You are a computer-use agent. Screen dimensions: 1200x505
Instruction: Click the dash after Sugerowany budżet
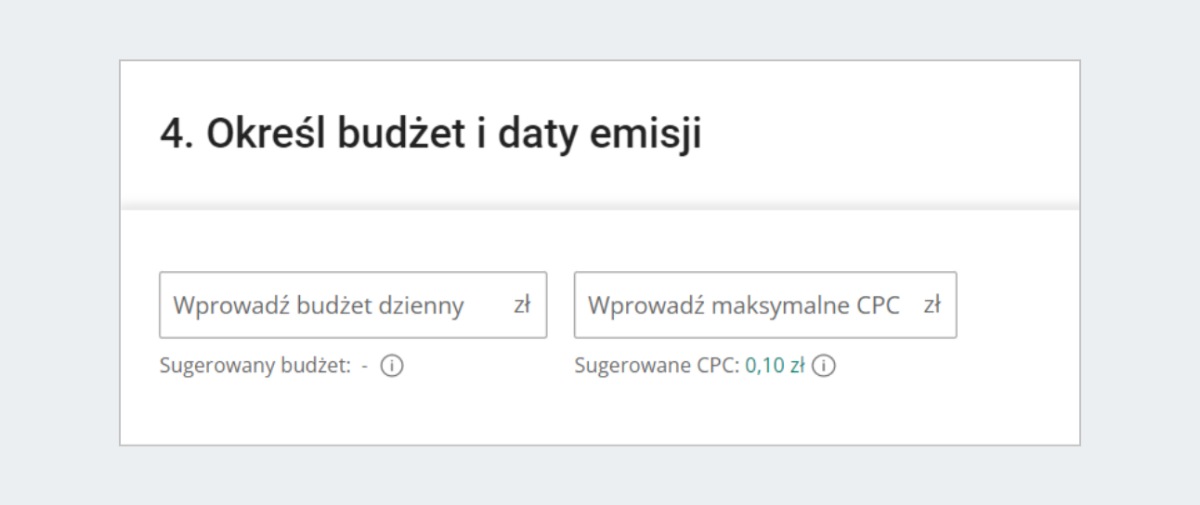[x=365, y=366]
